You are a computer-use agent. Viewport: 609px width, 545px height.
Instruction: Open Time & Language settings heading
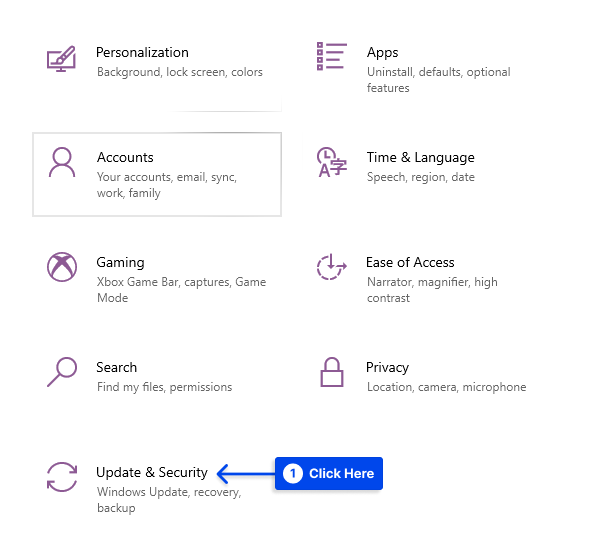pos(421,158)
